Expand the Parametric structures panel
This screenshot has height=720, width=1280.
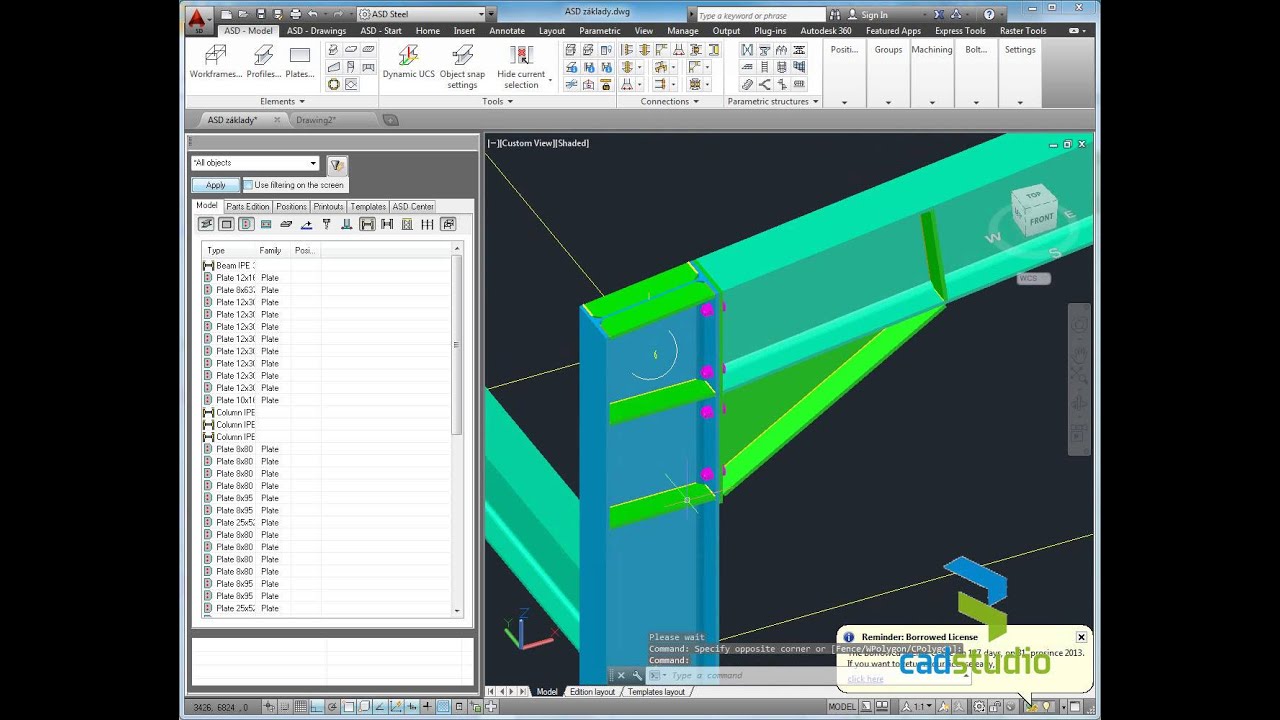[773, 101]
